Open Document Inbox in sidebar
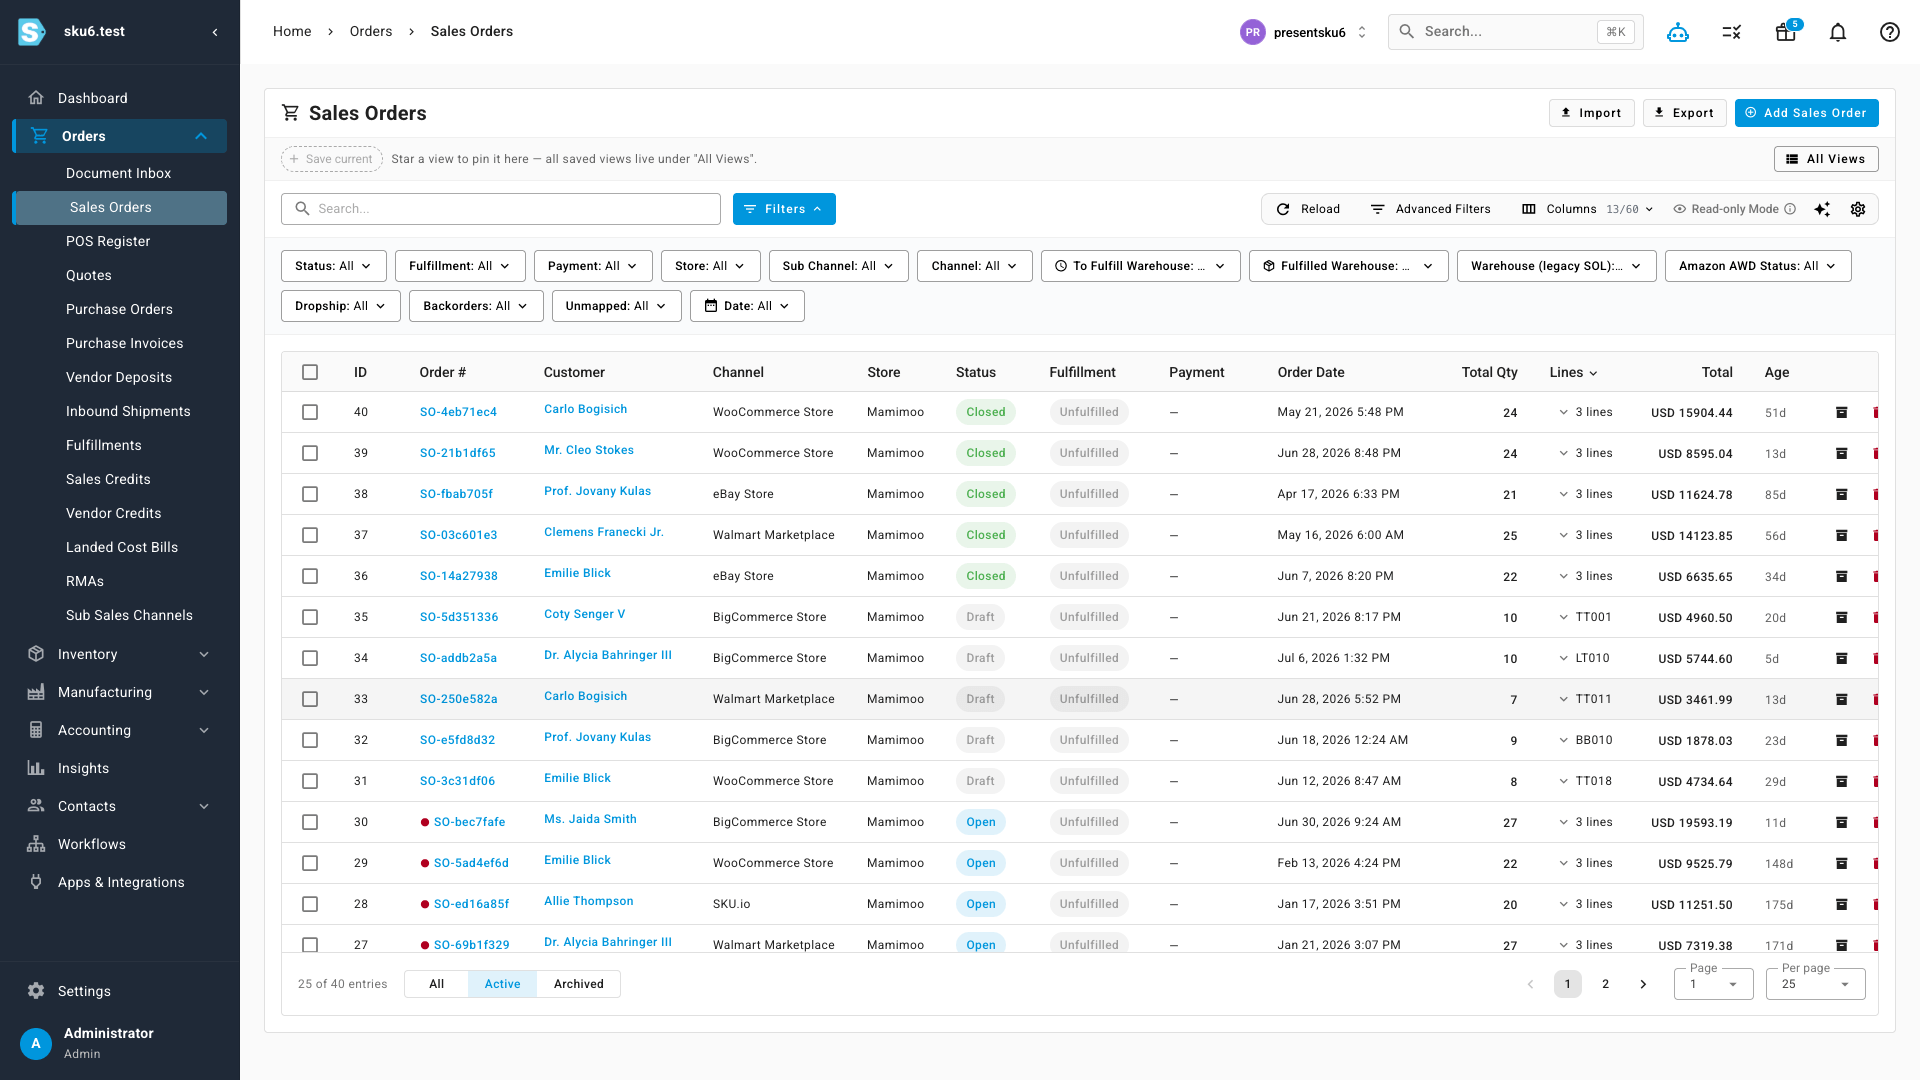The width and height of the screenshot is (1920, 1080). pyautogui.click(x=118, y=173)
